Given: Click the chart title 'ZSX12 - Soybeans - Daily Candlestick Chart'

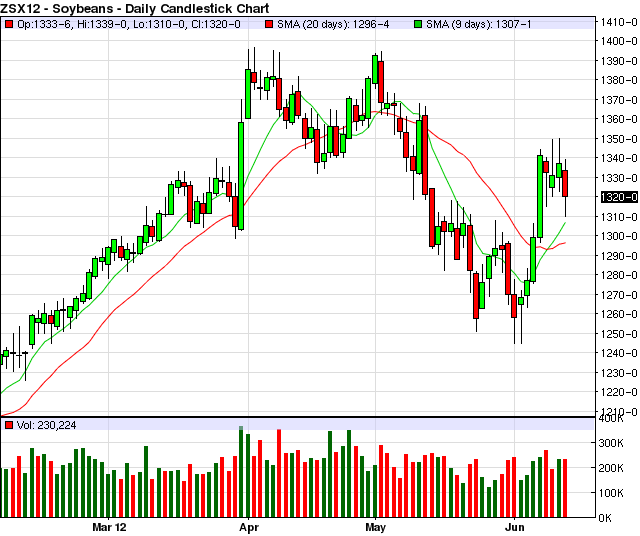Looking at the screenshot, I should [135, 8].
